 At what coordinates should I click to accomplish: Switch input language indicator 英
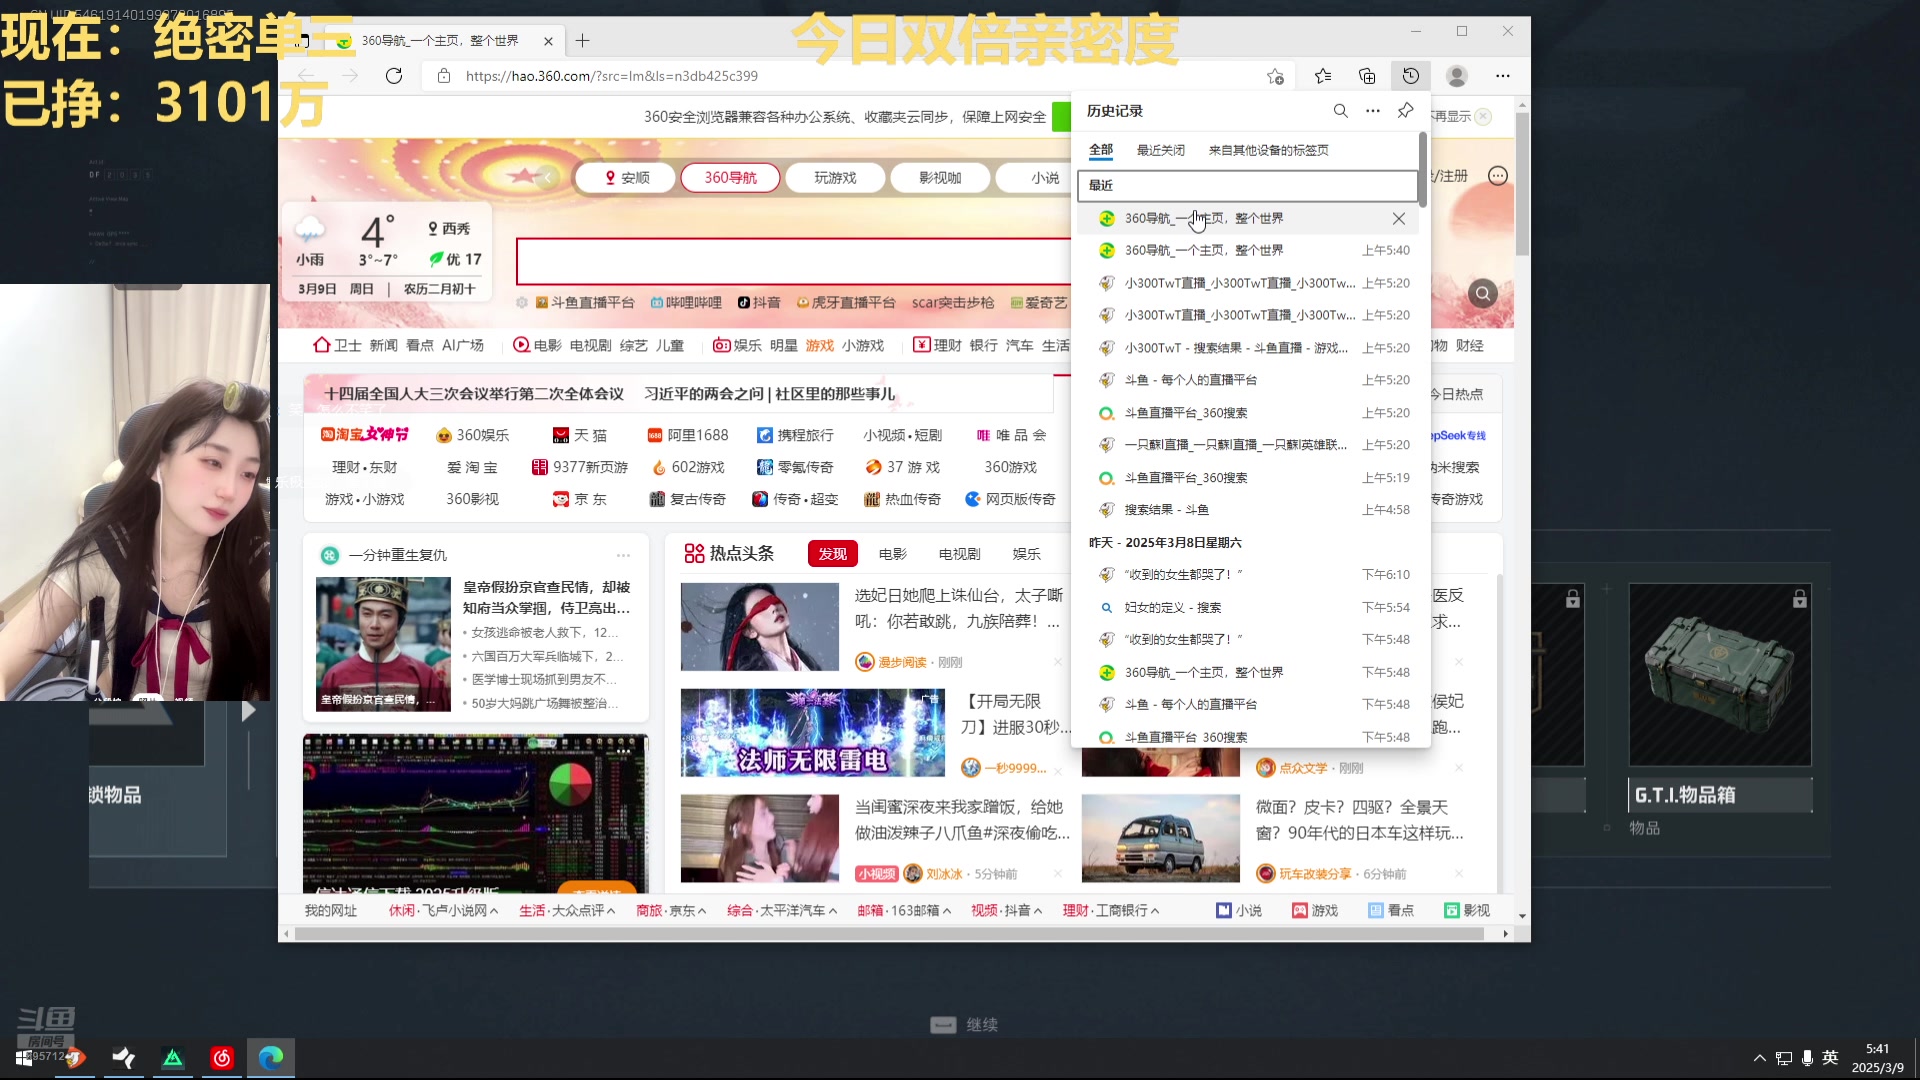[1830, 1058]
